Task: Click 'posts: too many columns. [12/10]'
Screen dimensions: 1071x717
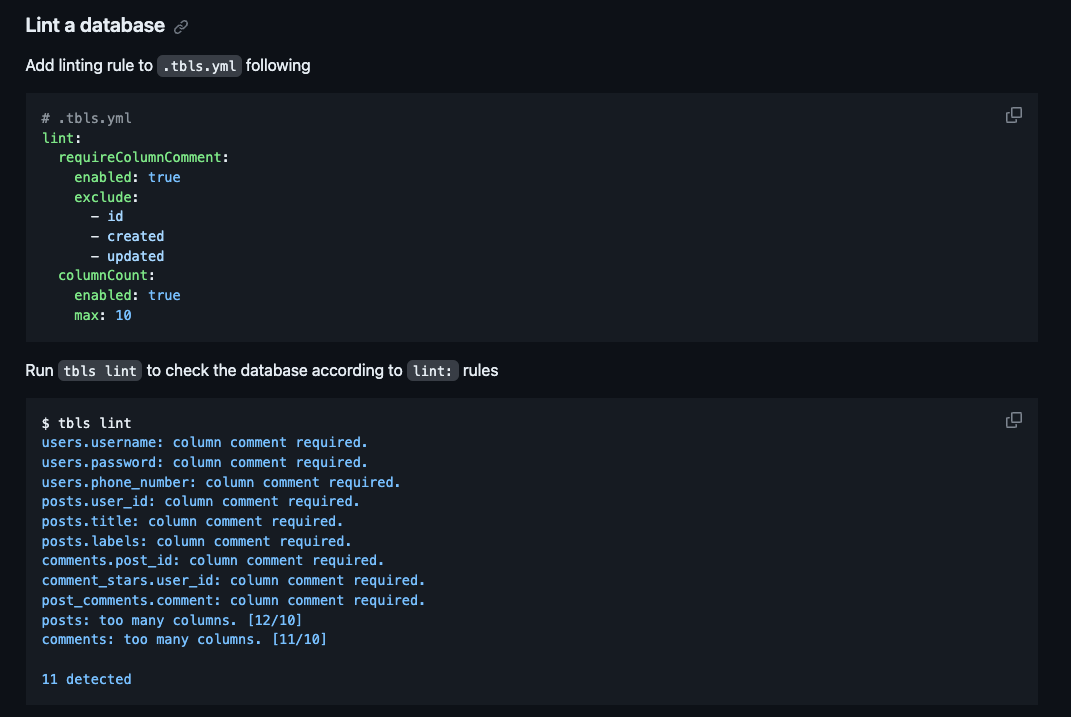Action: click(172, 620)
